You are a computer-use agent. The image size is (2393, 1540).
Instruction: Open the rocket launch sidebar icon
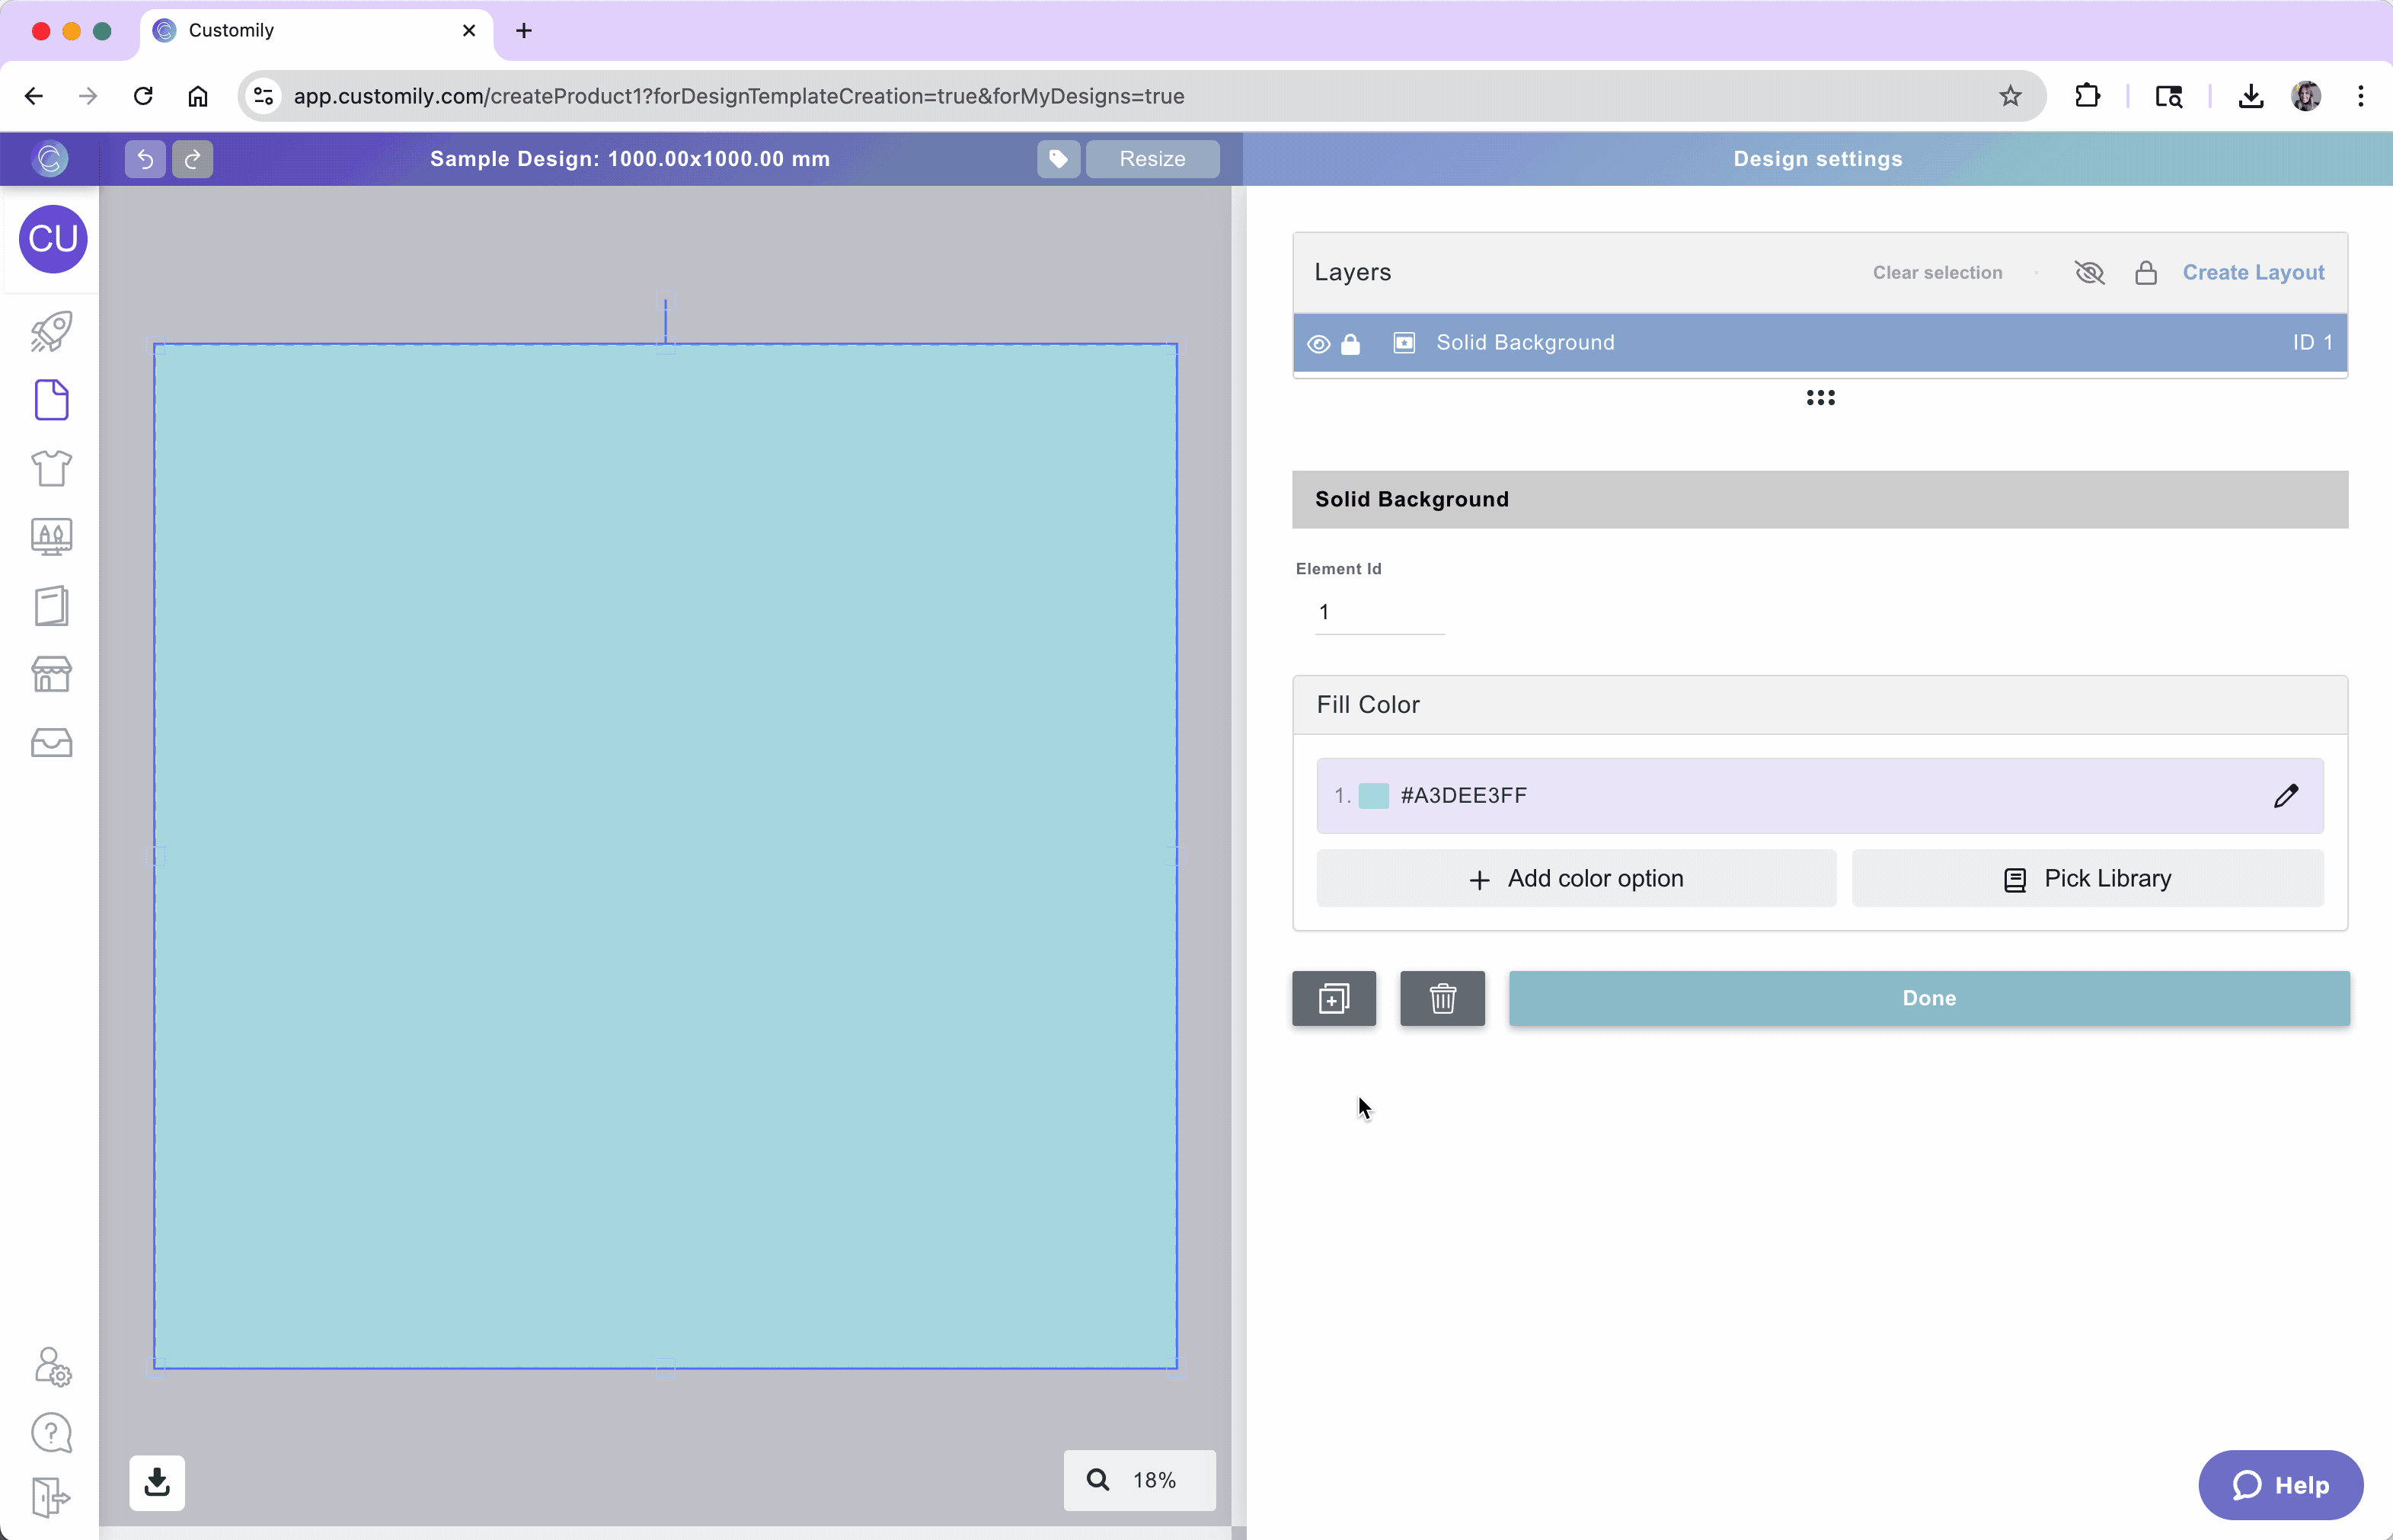[51, 330]
